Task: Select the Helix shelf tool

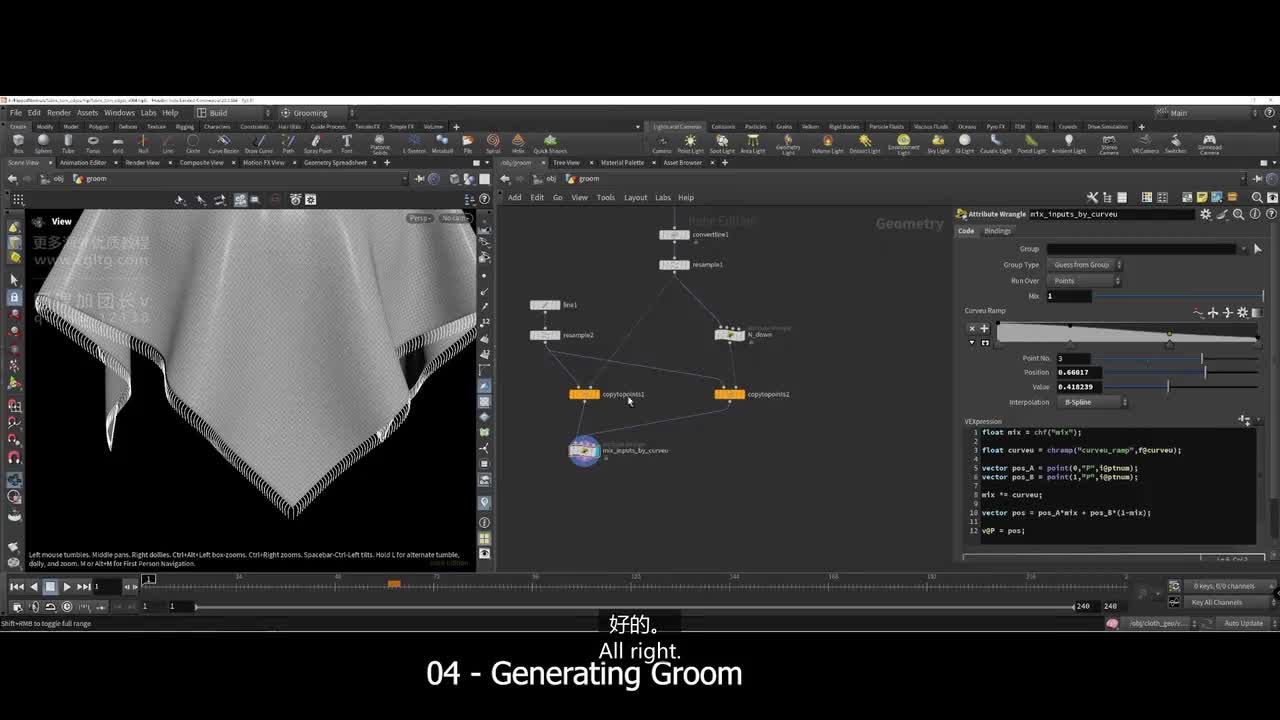Action: click(518, 144)
